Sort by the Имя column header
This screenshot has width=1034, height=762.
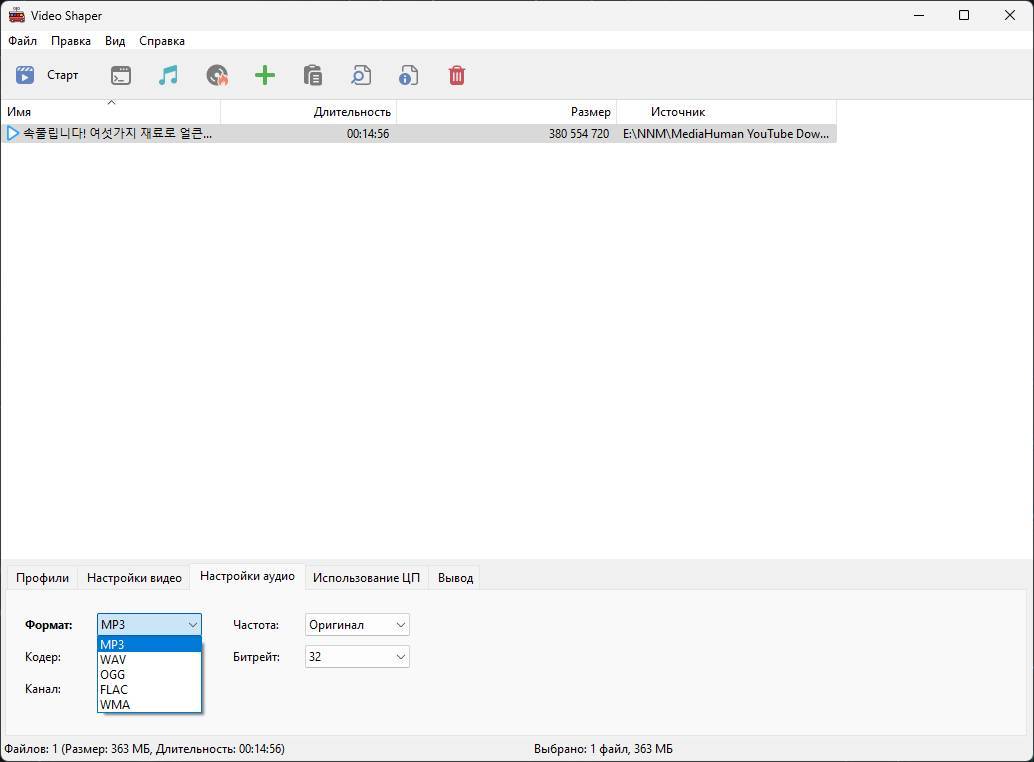pos(110,111)
